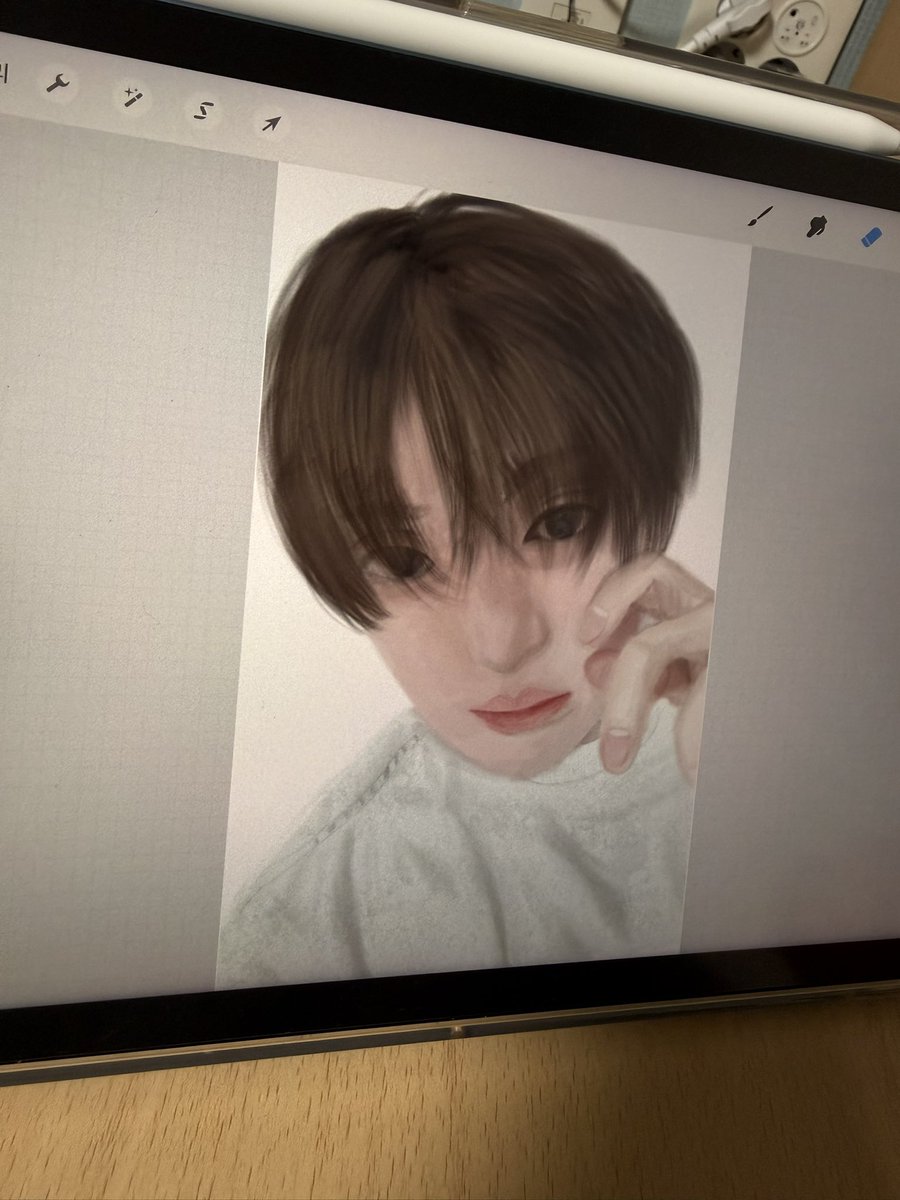
Task: Tap the portrait painting on the canvas
Action: 483,575
